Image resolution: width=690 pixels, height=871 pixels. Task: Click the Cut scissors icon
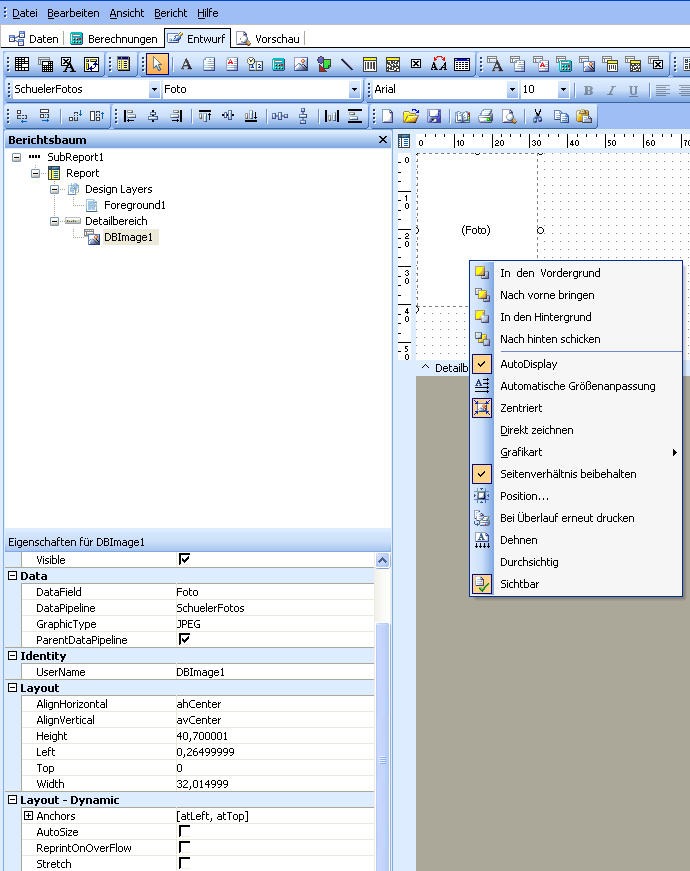(537, 116)
